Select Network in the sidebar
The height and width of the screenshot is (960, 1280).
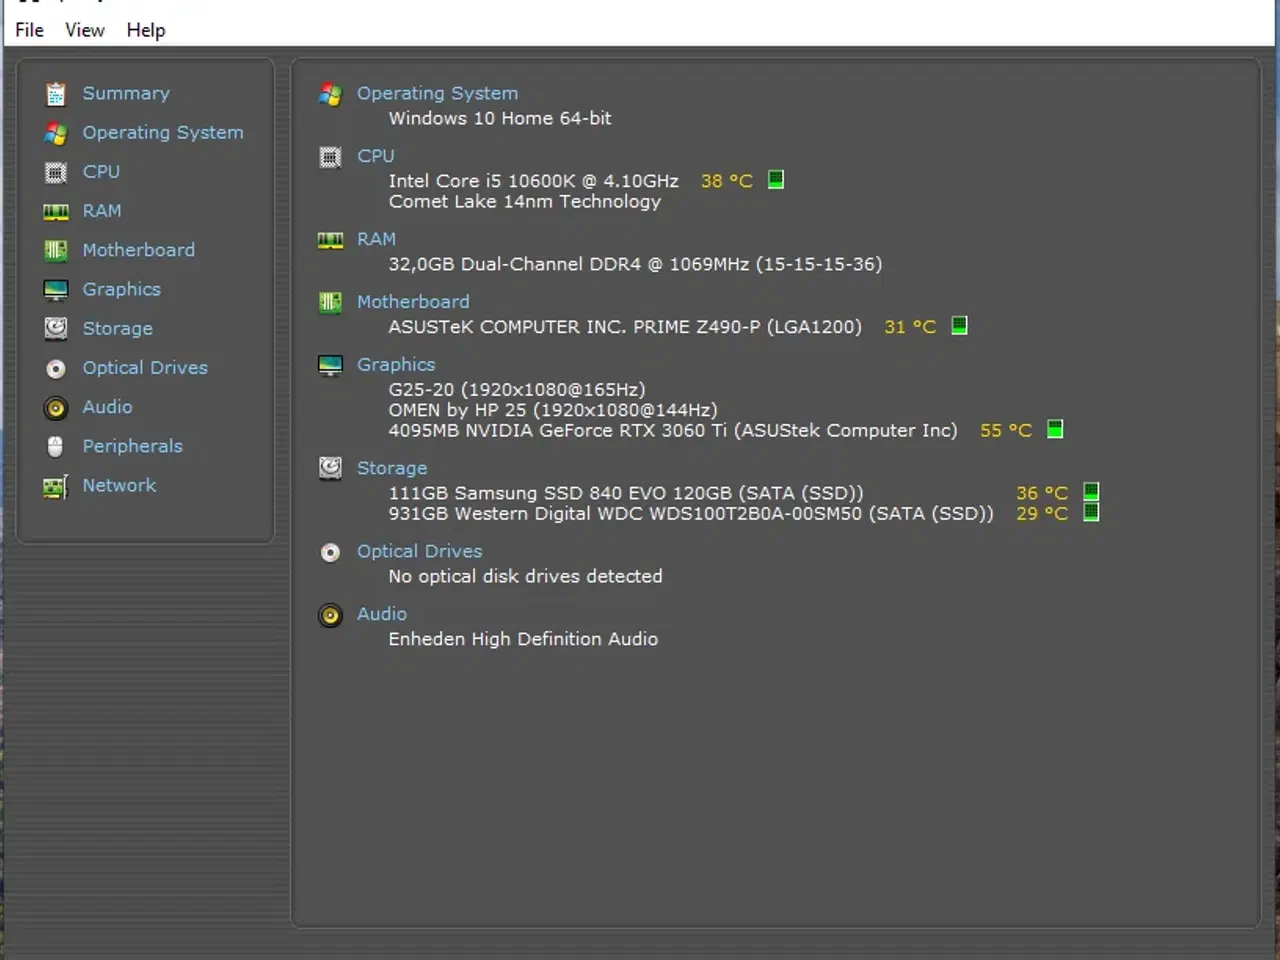[119, 485]
